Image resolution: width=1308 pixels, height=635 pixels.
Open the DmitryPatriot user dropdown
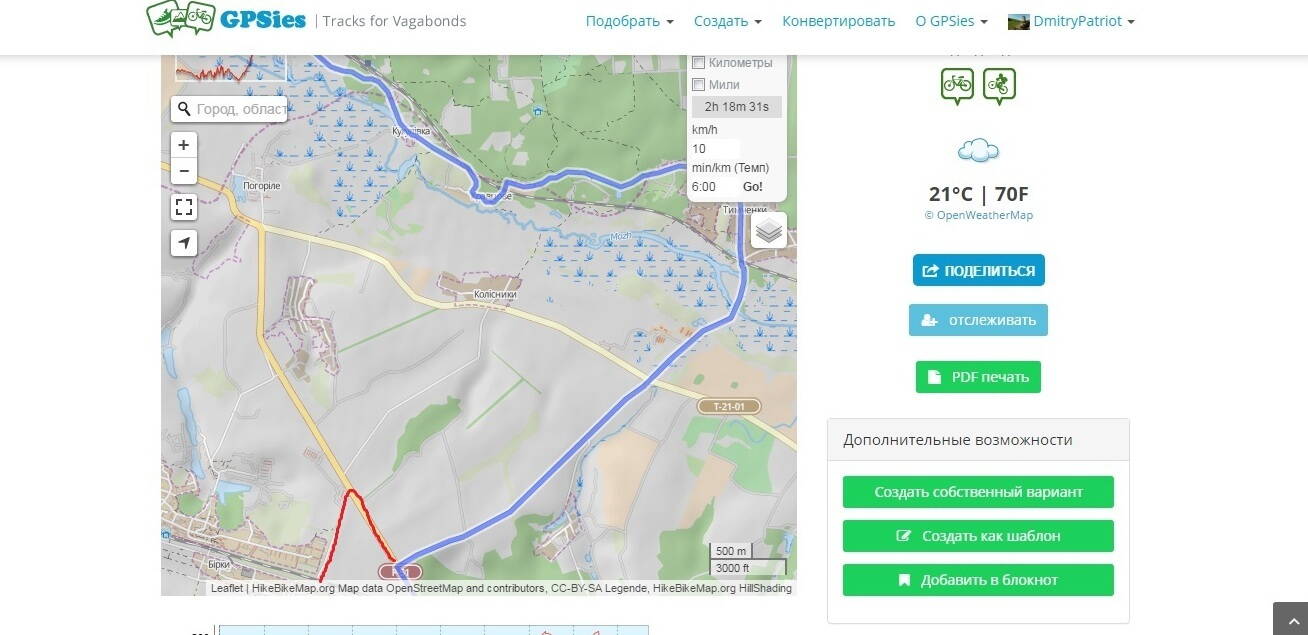tap(1071, 21)
